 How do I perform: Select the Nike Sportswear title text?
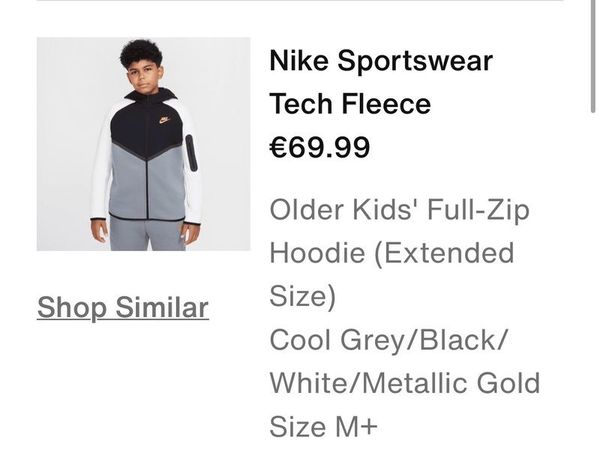(381, 61)
